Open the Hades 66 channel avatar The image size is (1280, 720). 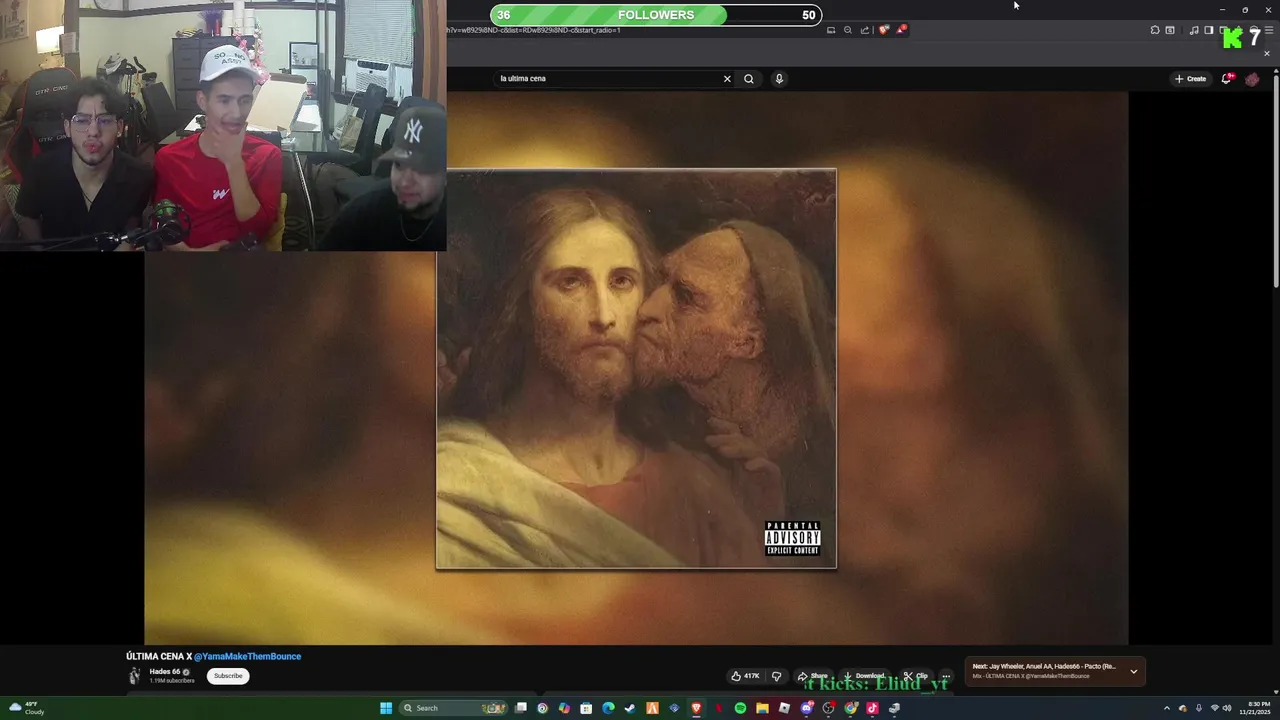(x=135, y=676)
